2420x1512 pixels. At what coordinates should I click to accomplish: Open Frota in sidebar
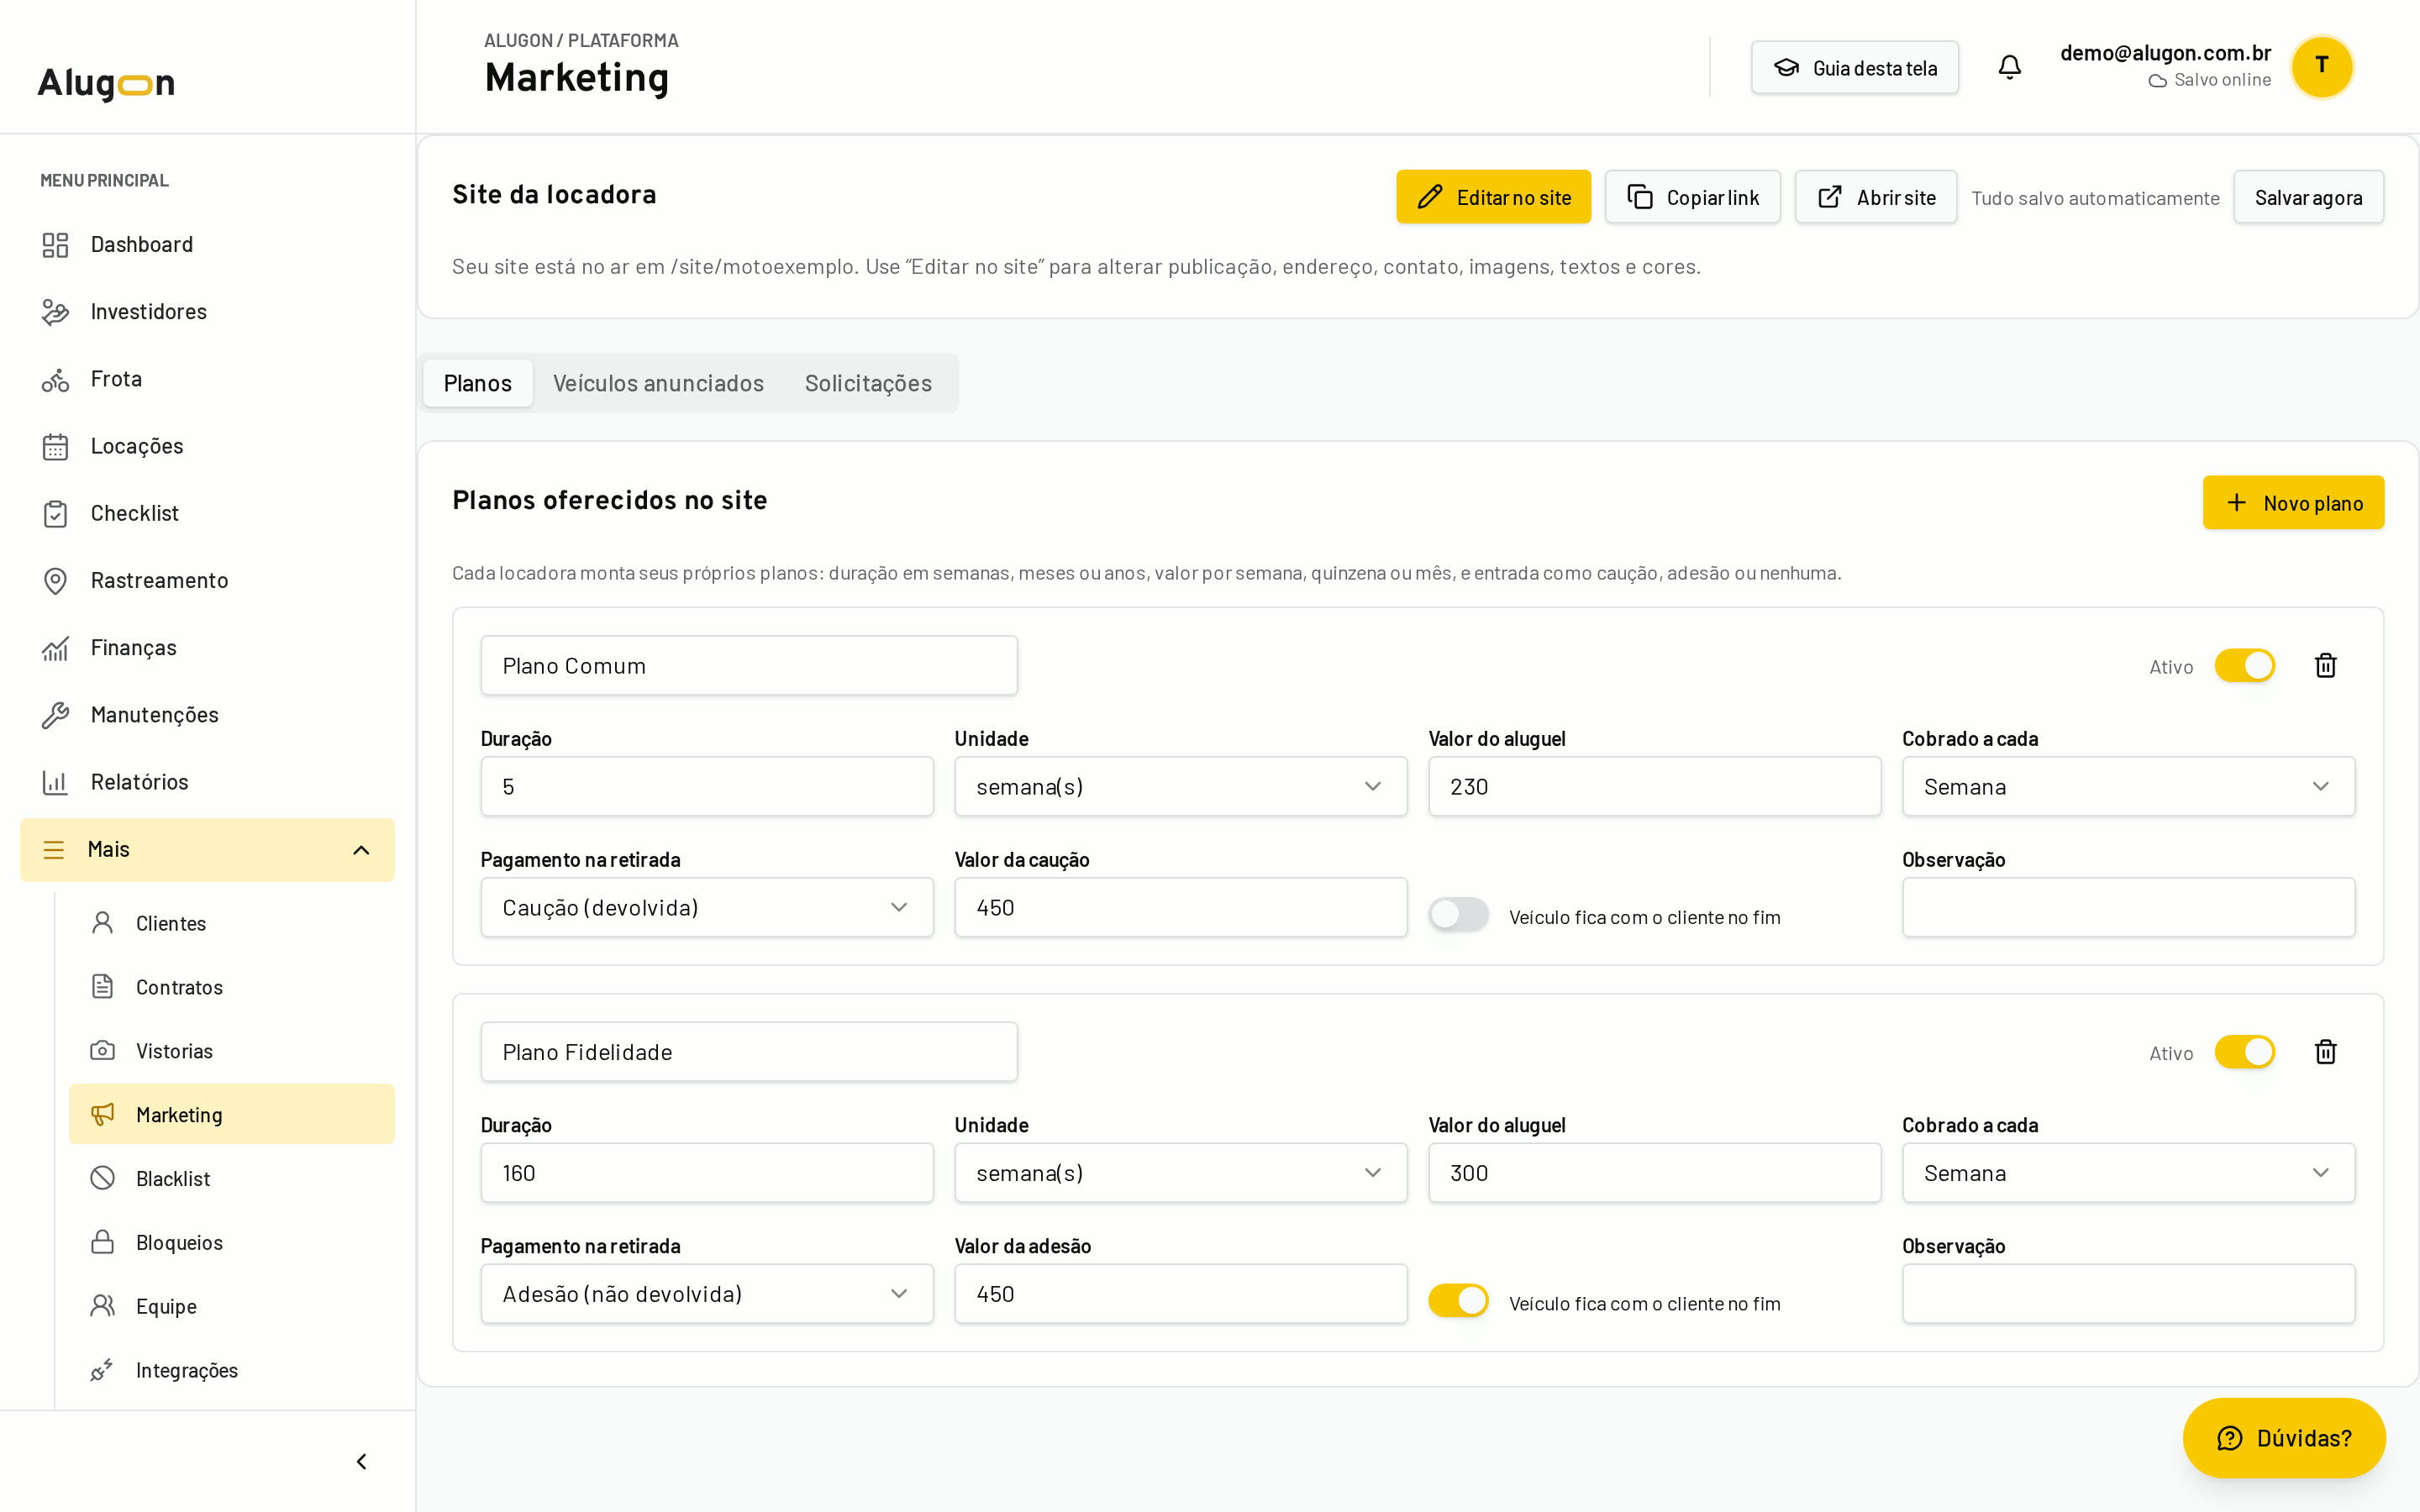207,379
